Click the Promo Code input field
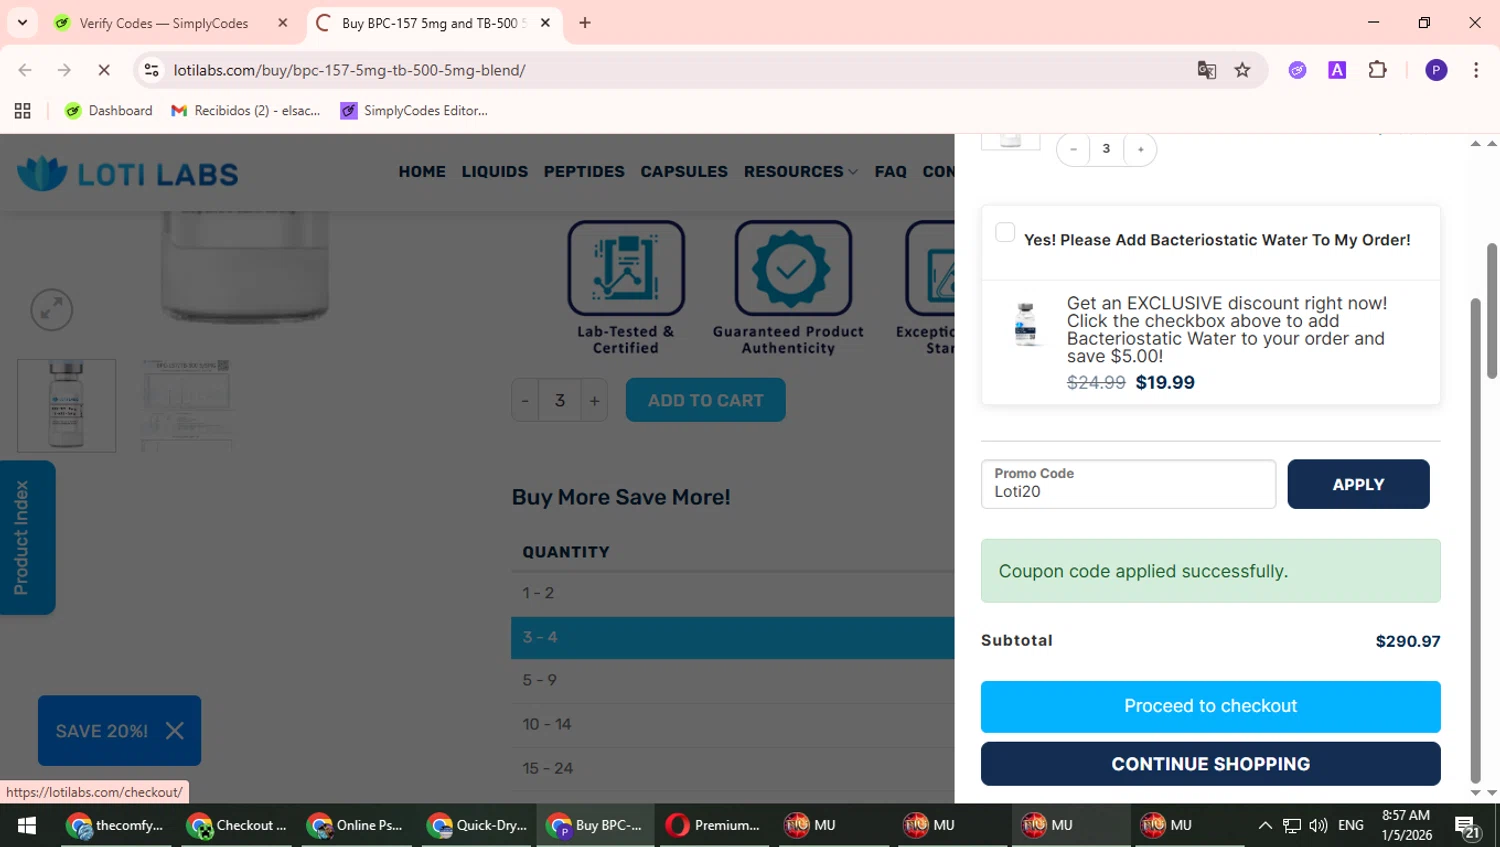The image size is (1500, 847). (1128, 484)
